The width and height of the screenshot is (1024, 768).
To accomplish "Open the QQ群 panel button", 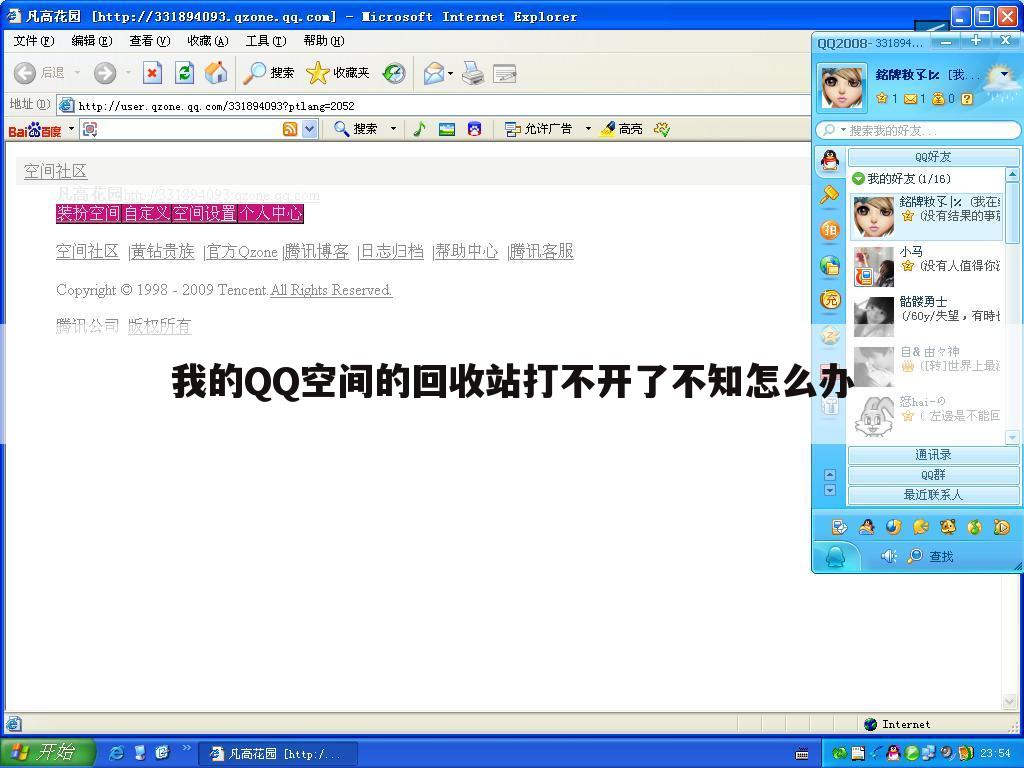I will click(932, 475).
